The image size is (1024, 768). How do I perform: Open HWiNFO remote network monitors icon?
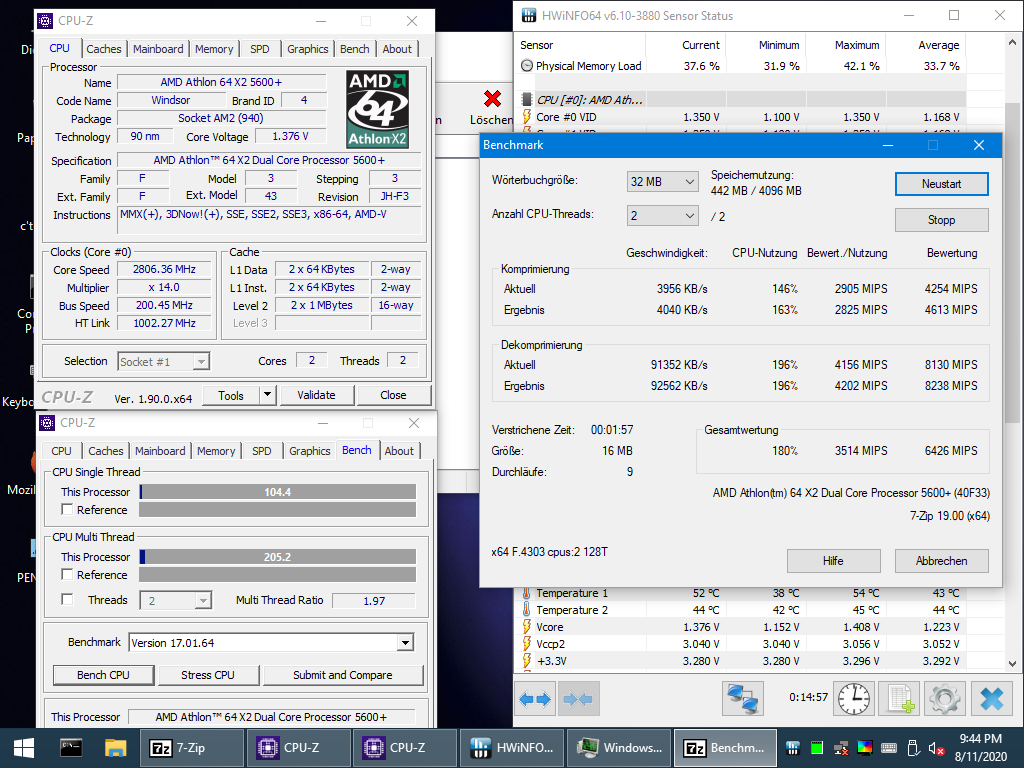tap(743, 699)
